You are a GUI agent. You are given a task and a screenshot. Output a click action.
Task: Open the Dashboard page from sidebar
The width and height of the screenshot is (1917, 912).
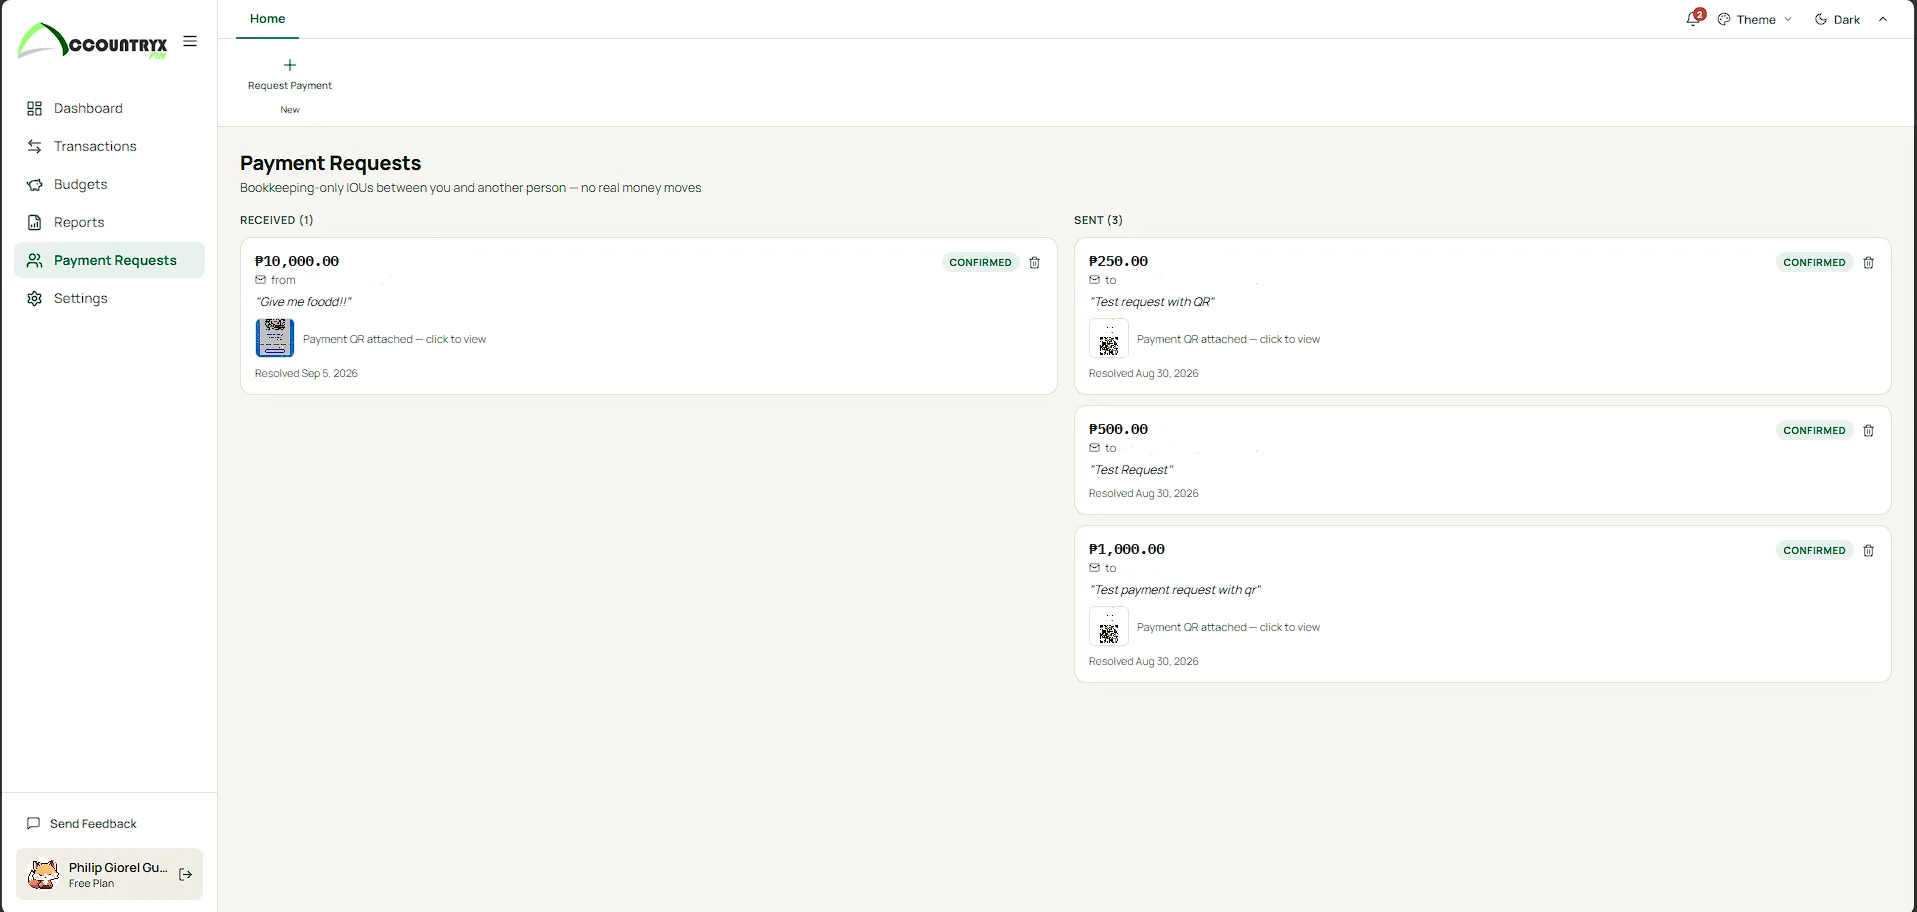pos(109,108)
